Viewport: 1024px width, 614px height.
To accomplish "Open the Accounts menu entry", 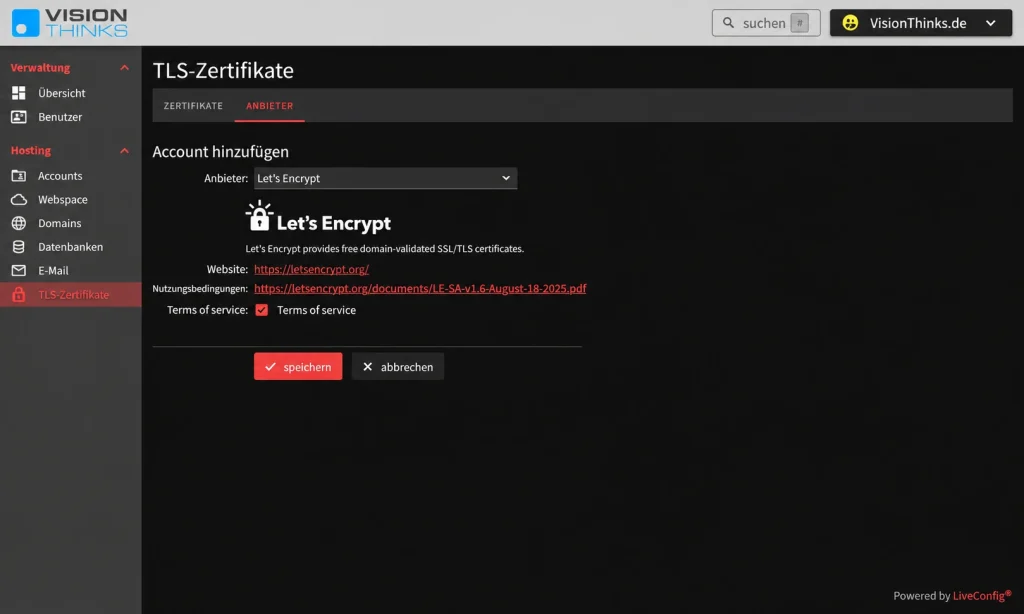I will pyautogui.click(x=71, y=176).
